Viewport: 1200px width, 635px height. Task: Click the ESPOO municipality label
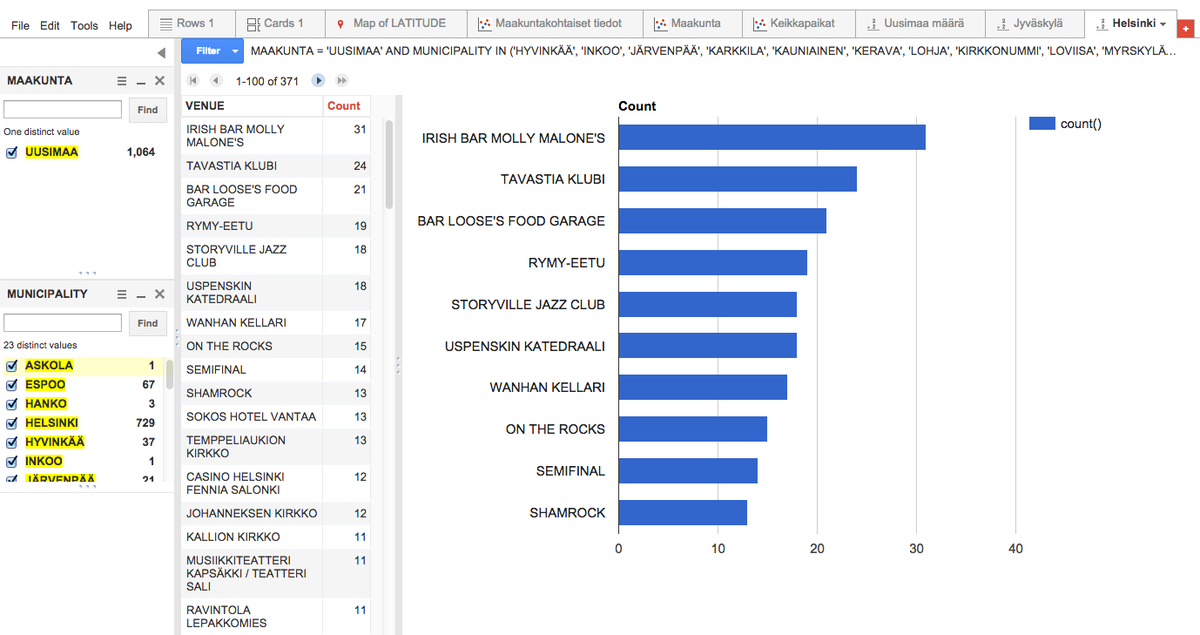(45, 385)
